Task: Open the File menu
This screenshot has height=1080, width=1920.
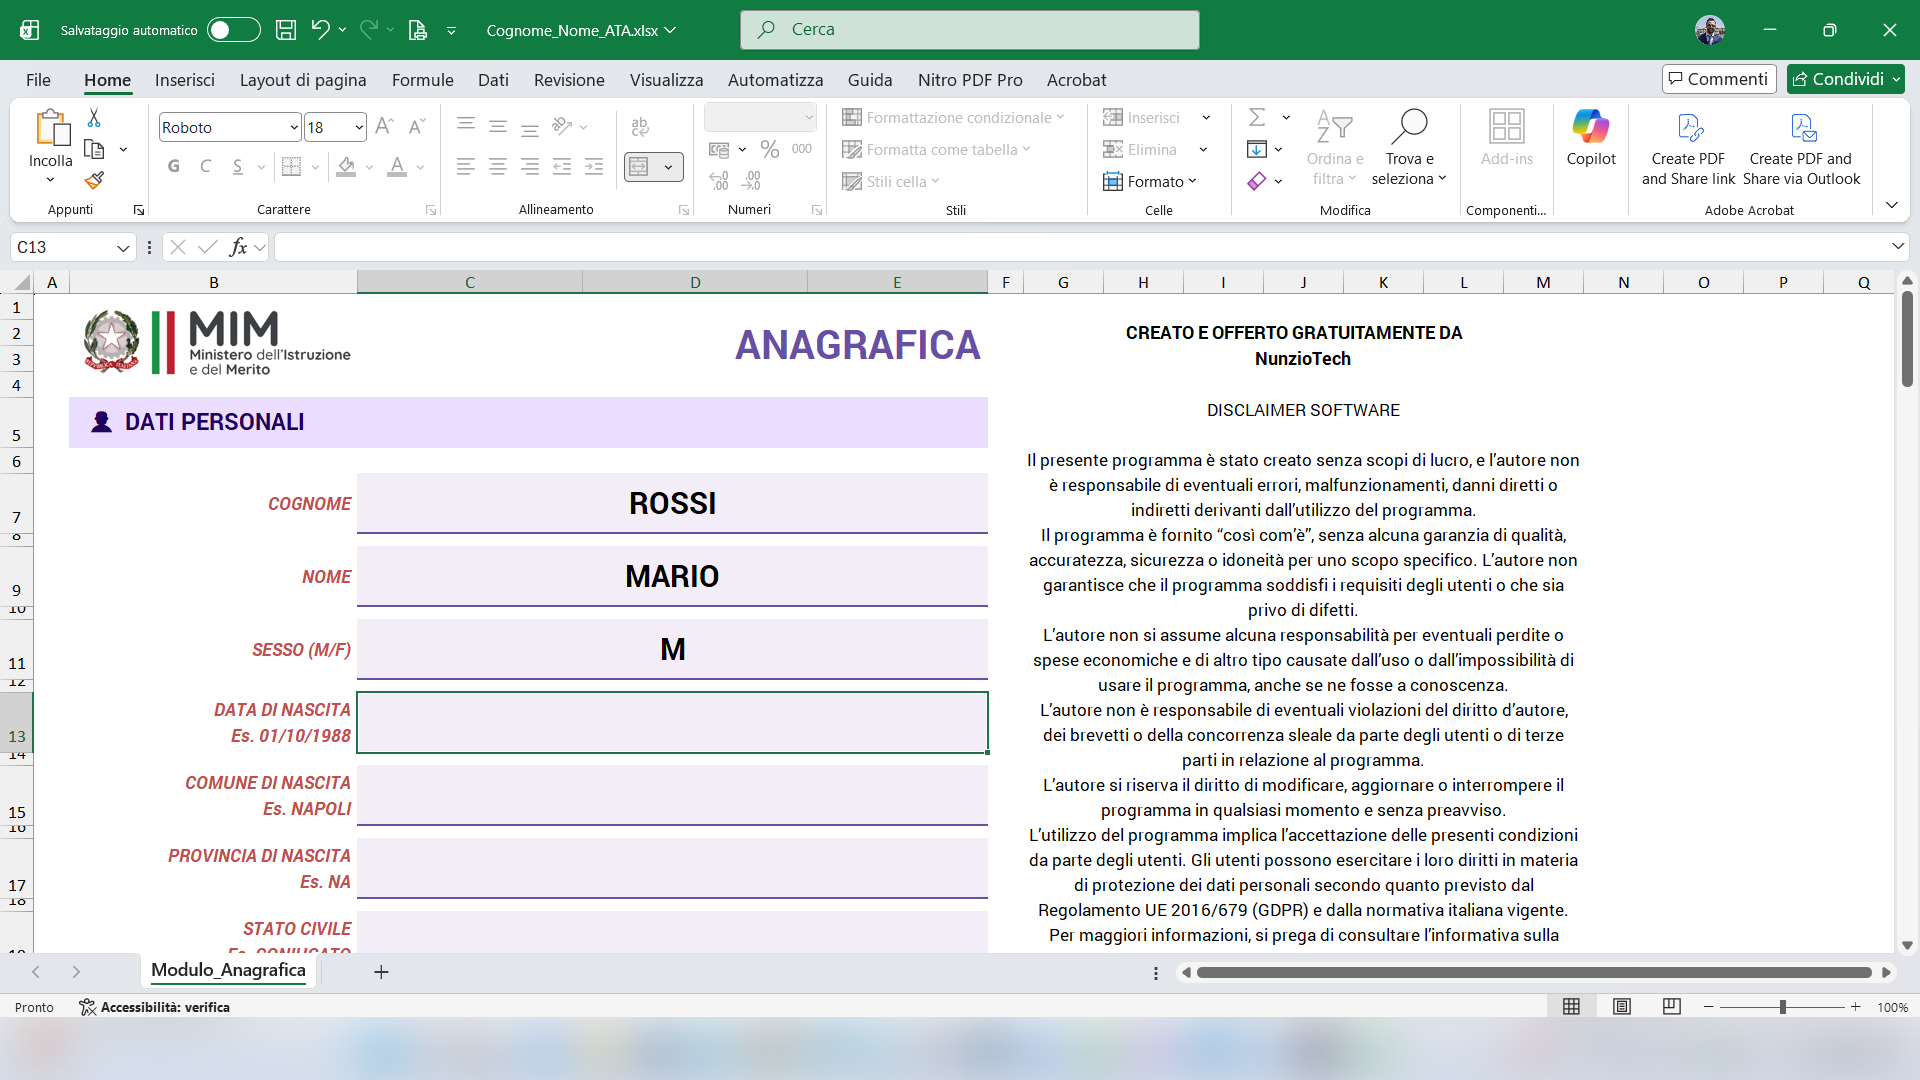Action: coord(38,80)
